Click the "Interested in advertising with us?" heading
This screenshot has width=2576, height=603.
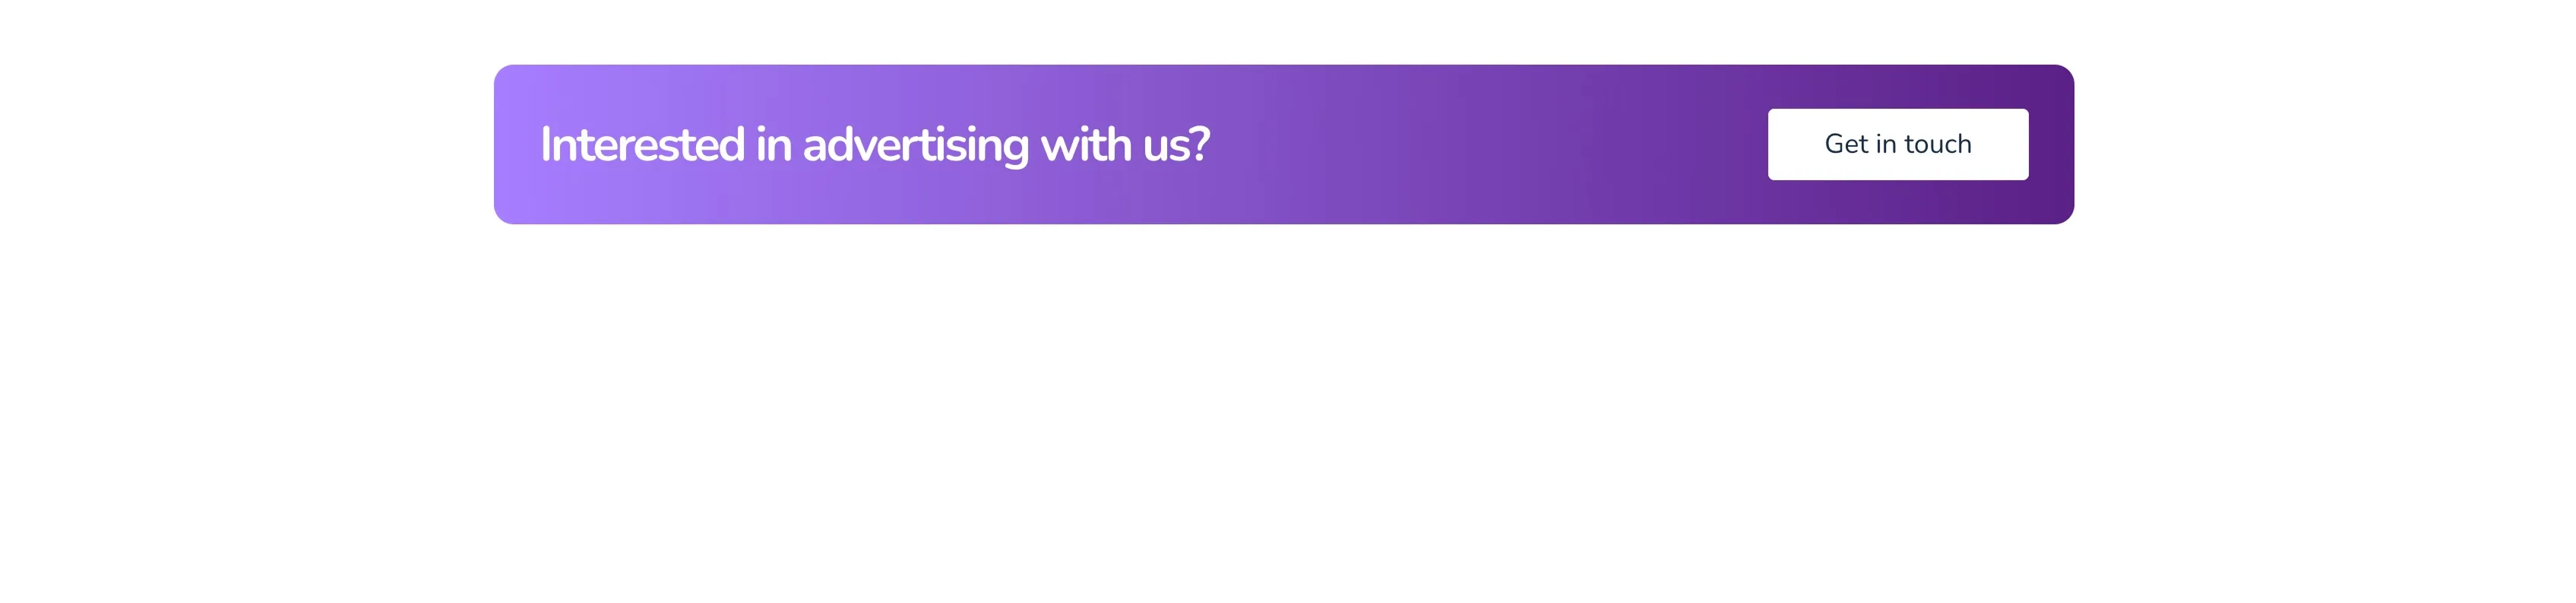(874, 145)
